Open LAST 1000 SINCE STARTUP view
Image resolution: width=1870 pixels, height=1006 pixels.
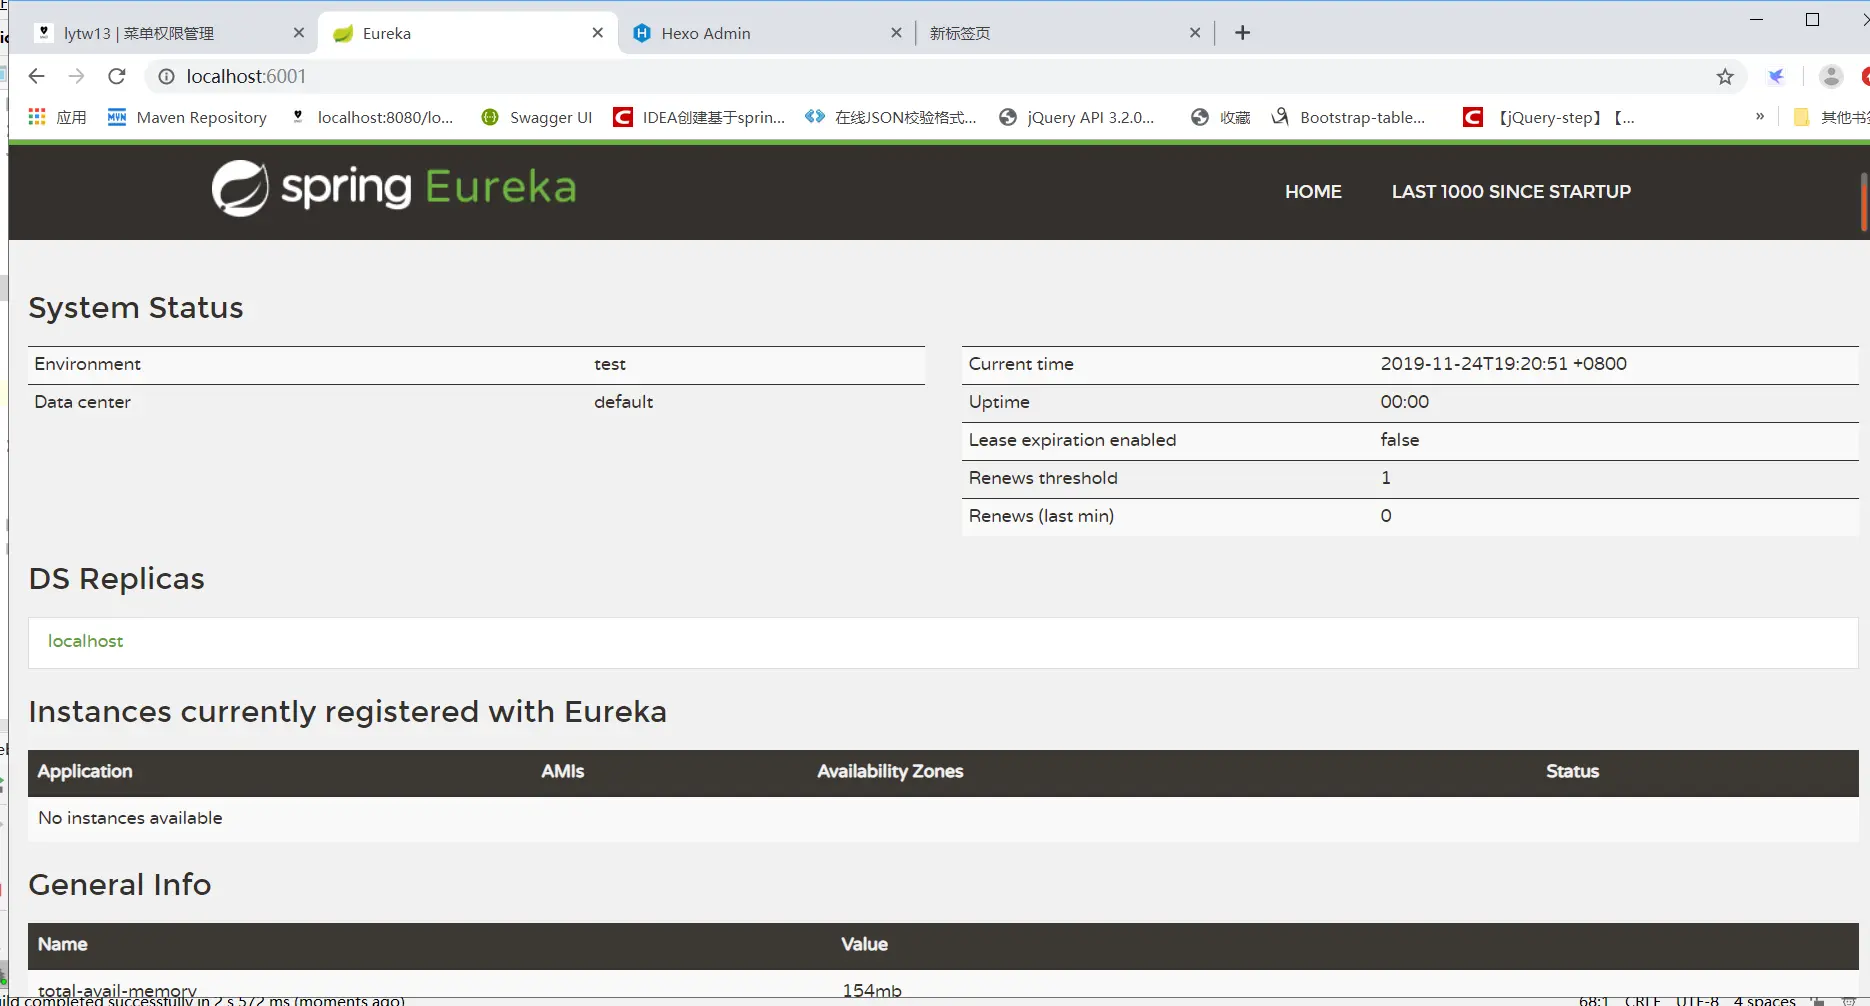pyautogui.click(x=1511, y=191)
